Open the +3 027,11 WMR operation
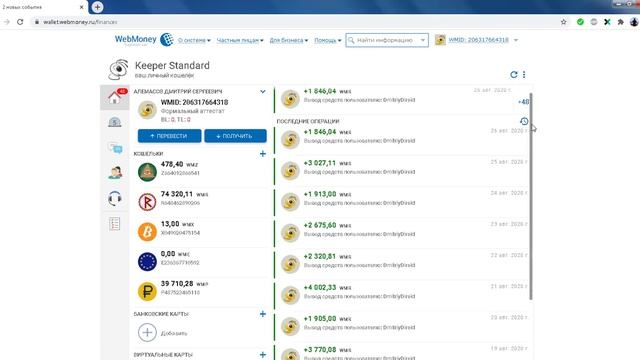Screen dimensions: 640x360 [402, 171]
